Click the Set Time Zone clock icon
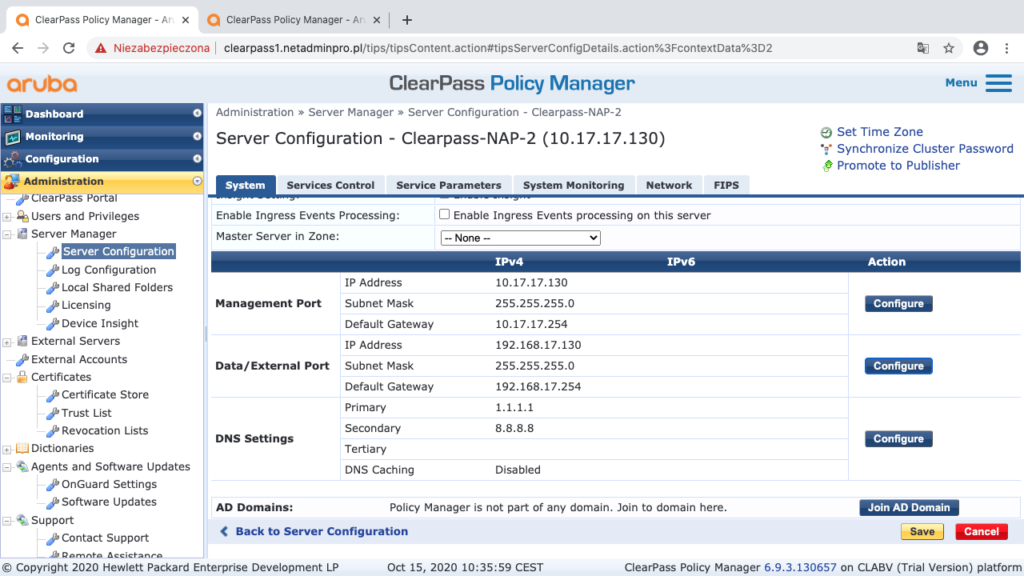Image resolution: width=1024 pixels, height=576 pixels. point(826,133)
